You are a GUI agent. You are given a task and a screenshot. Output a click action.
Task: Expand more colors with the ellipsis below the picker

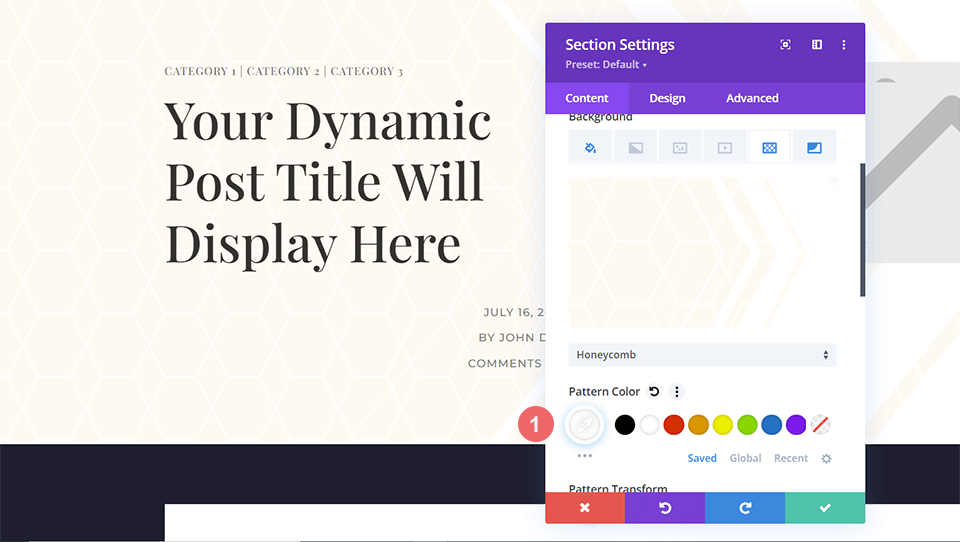coord(584,455)
